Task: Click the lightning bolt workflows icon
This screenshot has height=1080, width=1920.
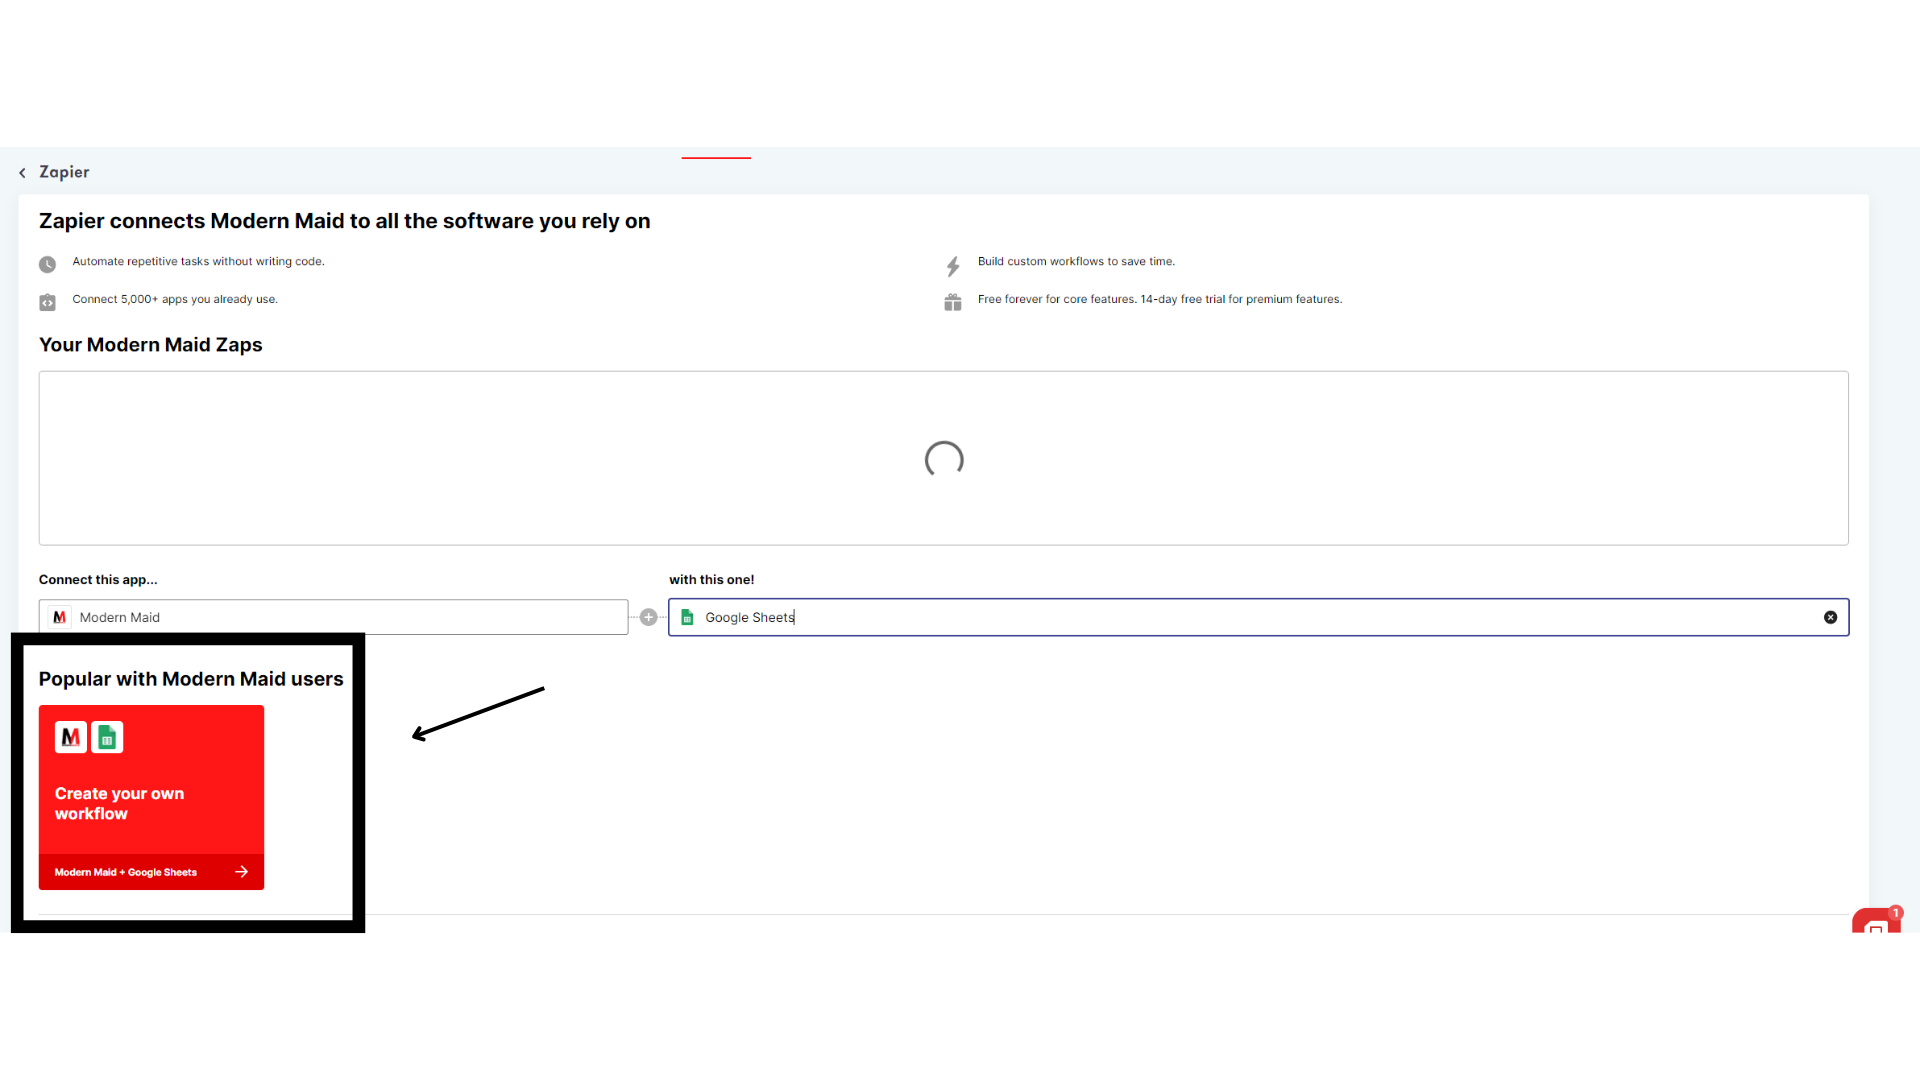Action: 953,266
